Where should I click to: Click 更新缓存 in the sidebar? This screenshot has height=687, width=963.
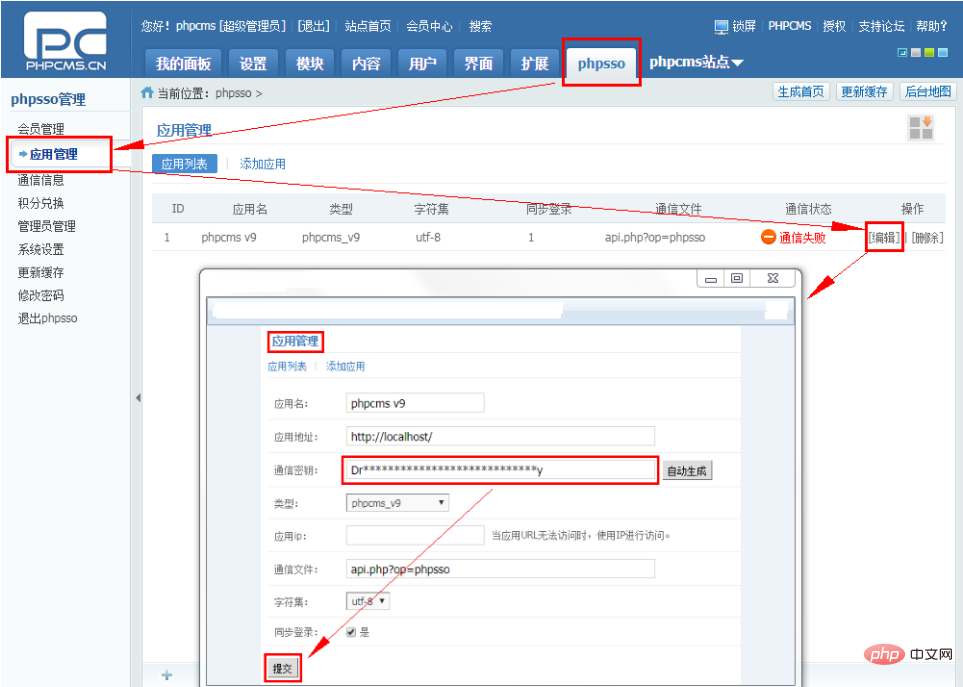click(x=41, y=272)
